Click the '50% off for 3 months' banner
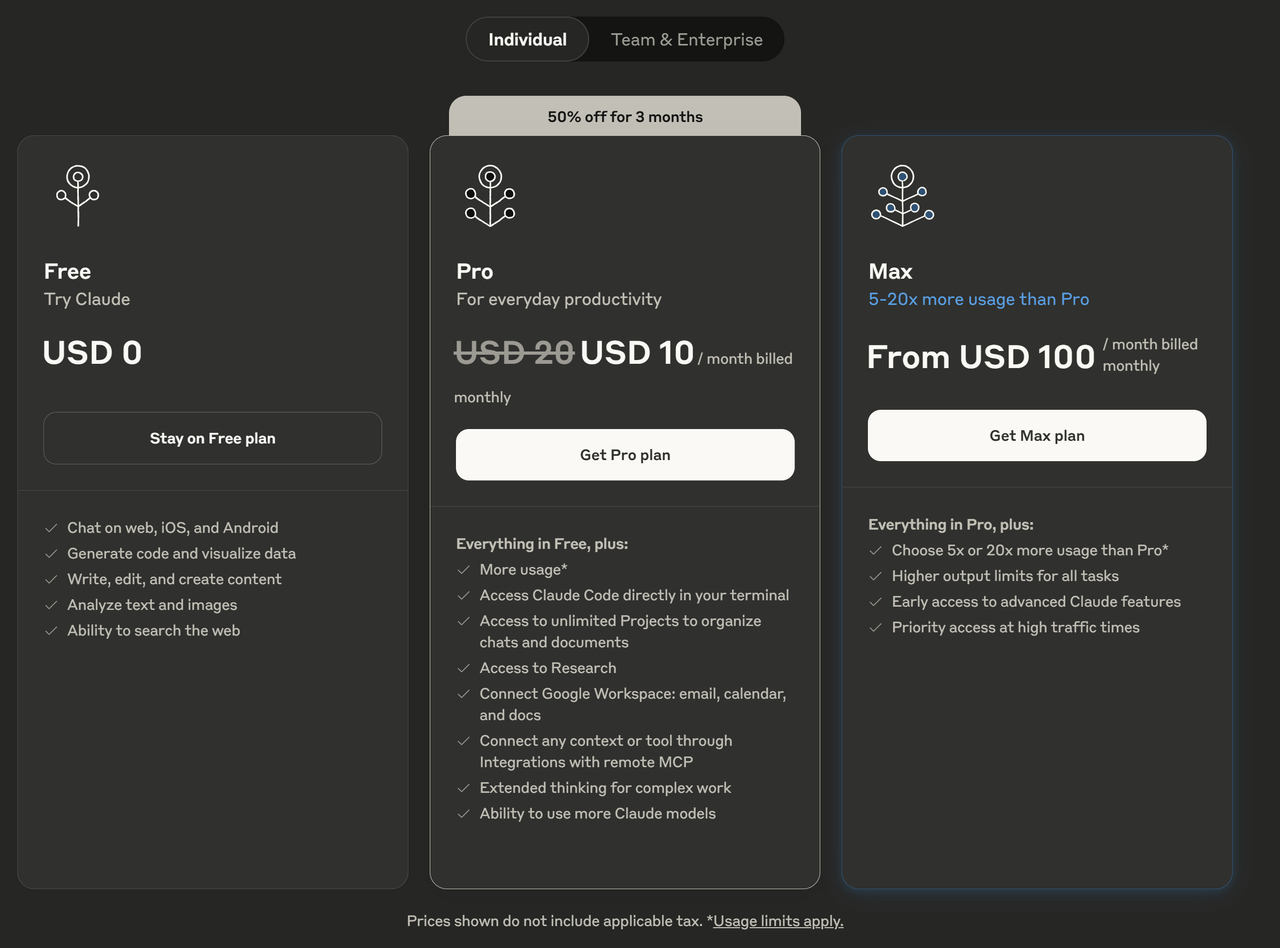 625,117
